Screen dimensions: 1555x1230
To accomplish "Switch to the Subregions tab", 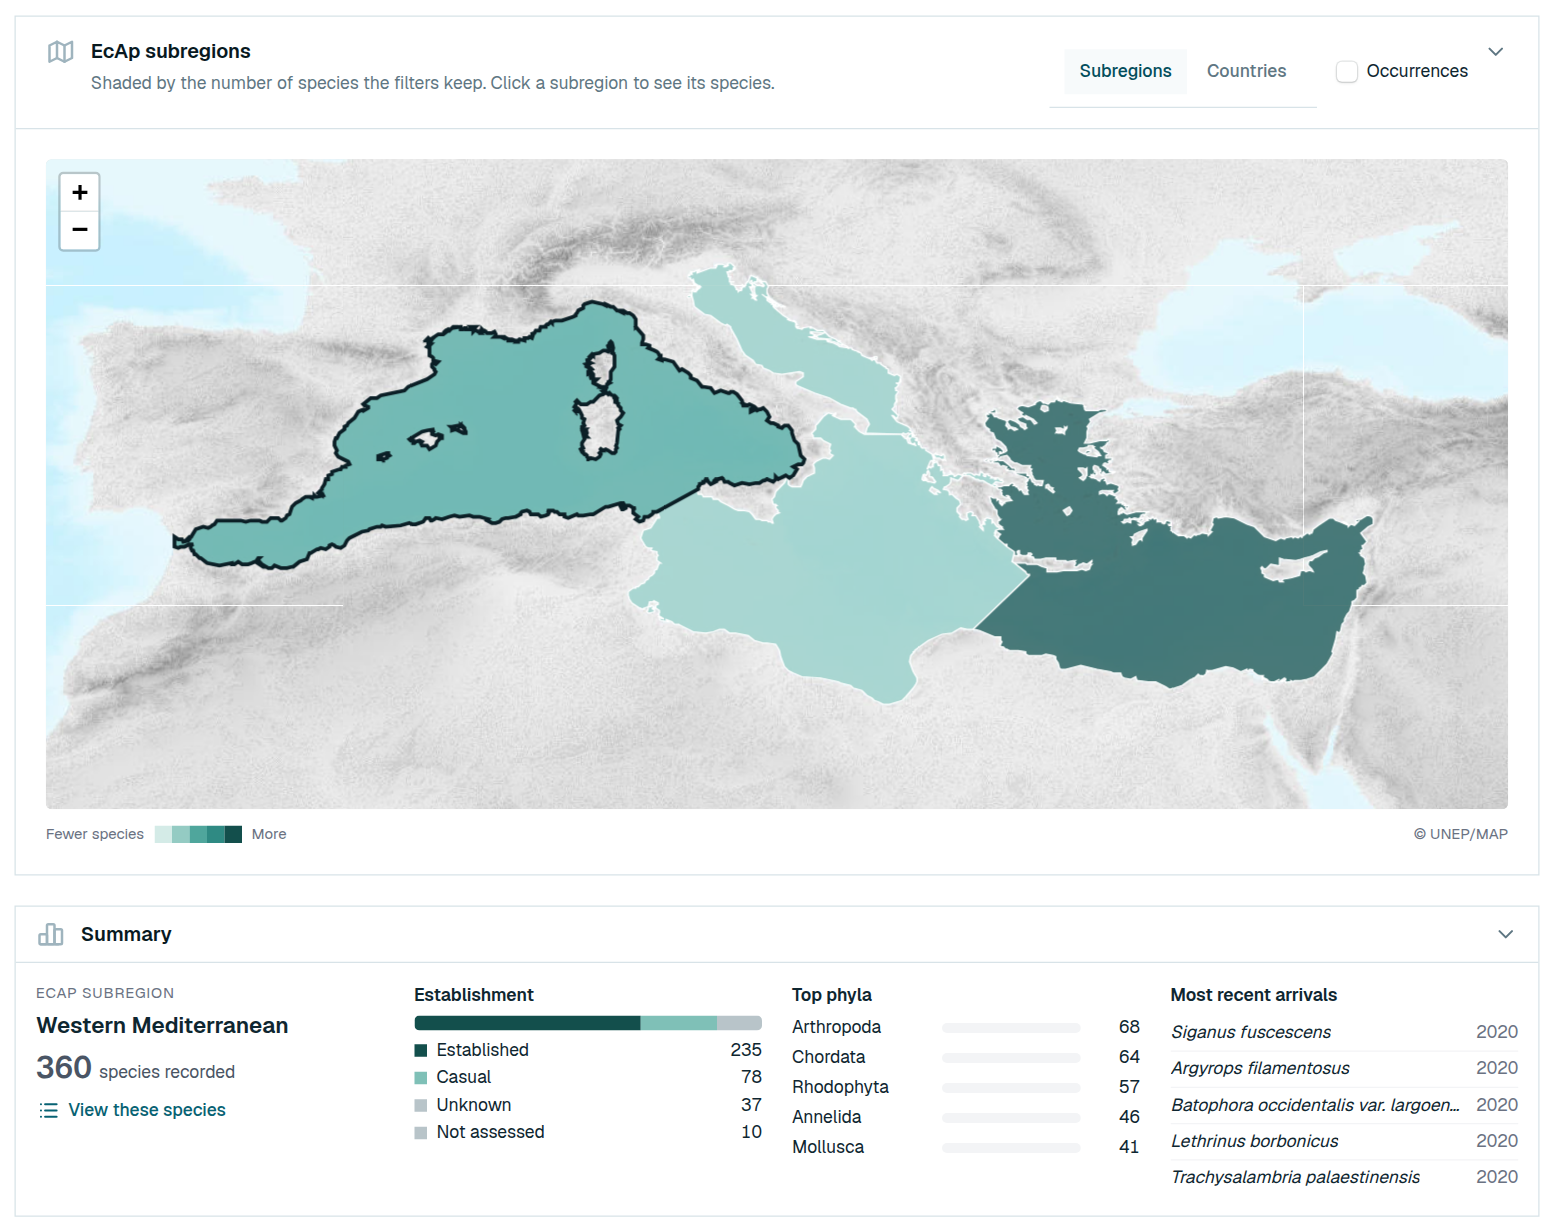I will coord(1125,71).
